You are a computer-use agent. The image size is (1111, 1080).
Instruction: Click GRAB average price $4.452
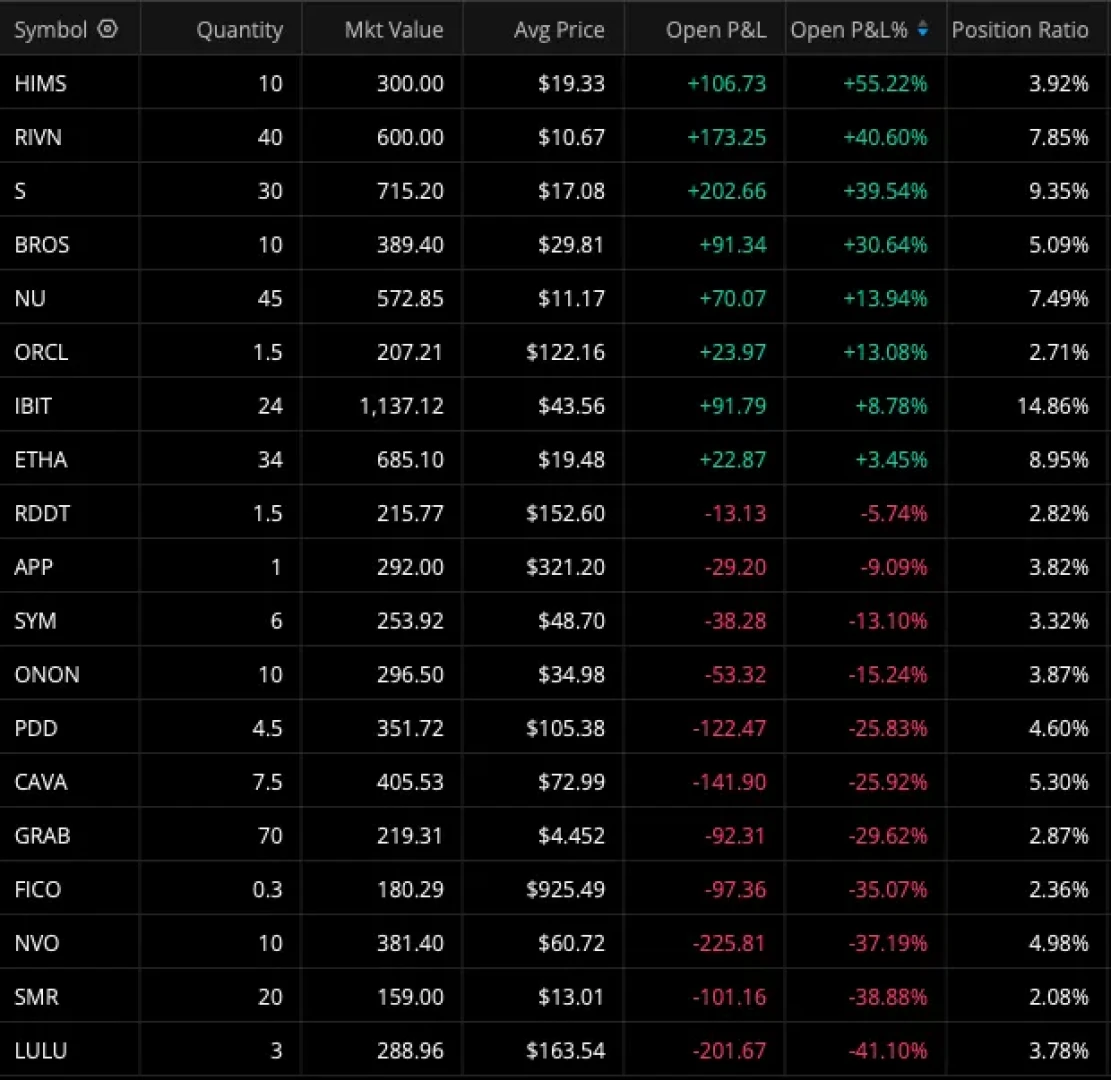coord(571,836)
